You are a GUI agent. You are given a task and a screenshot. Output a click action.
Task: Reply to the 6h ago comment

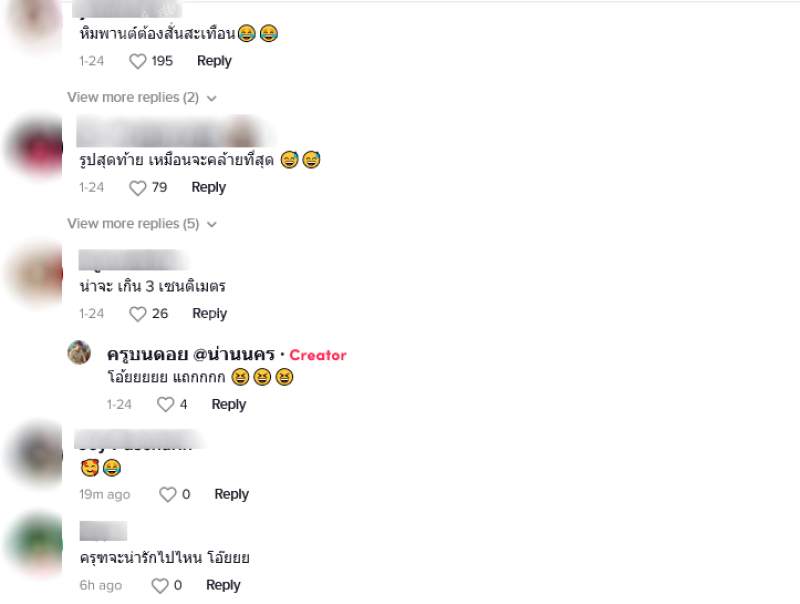223,585
